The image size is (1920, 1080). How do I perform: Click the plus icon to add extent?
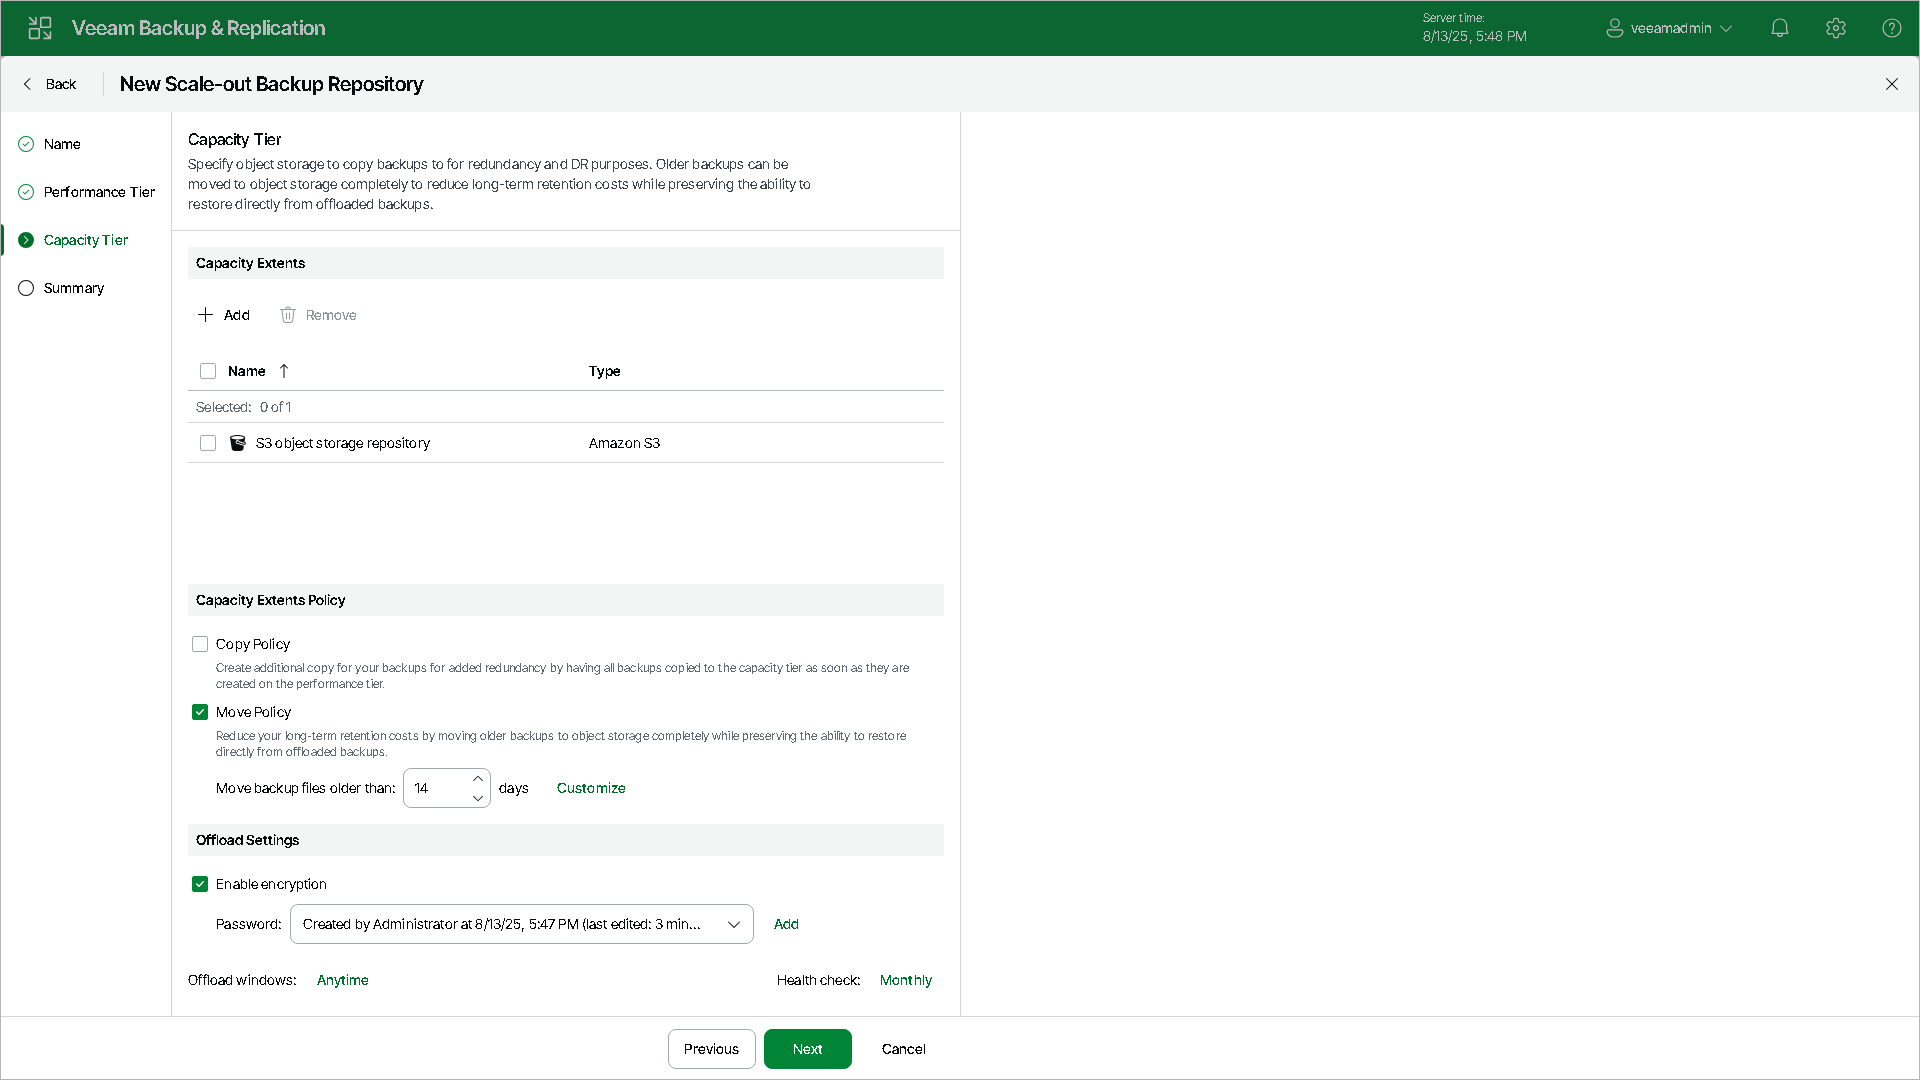click(x=205, y=315)
